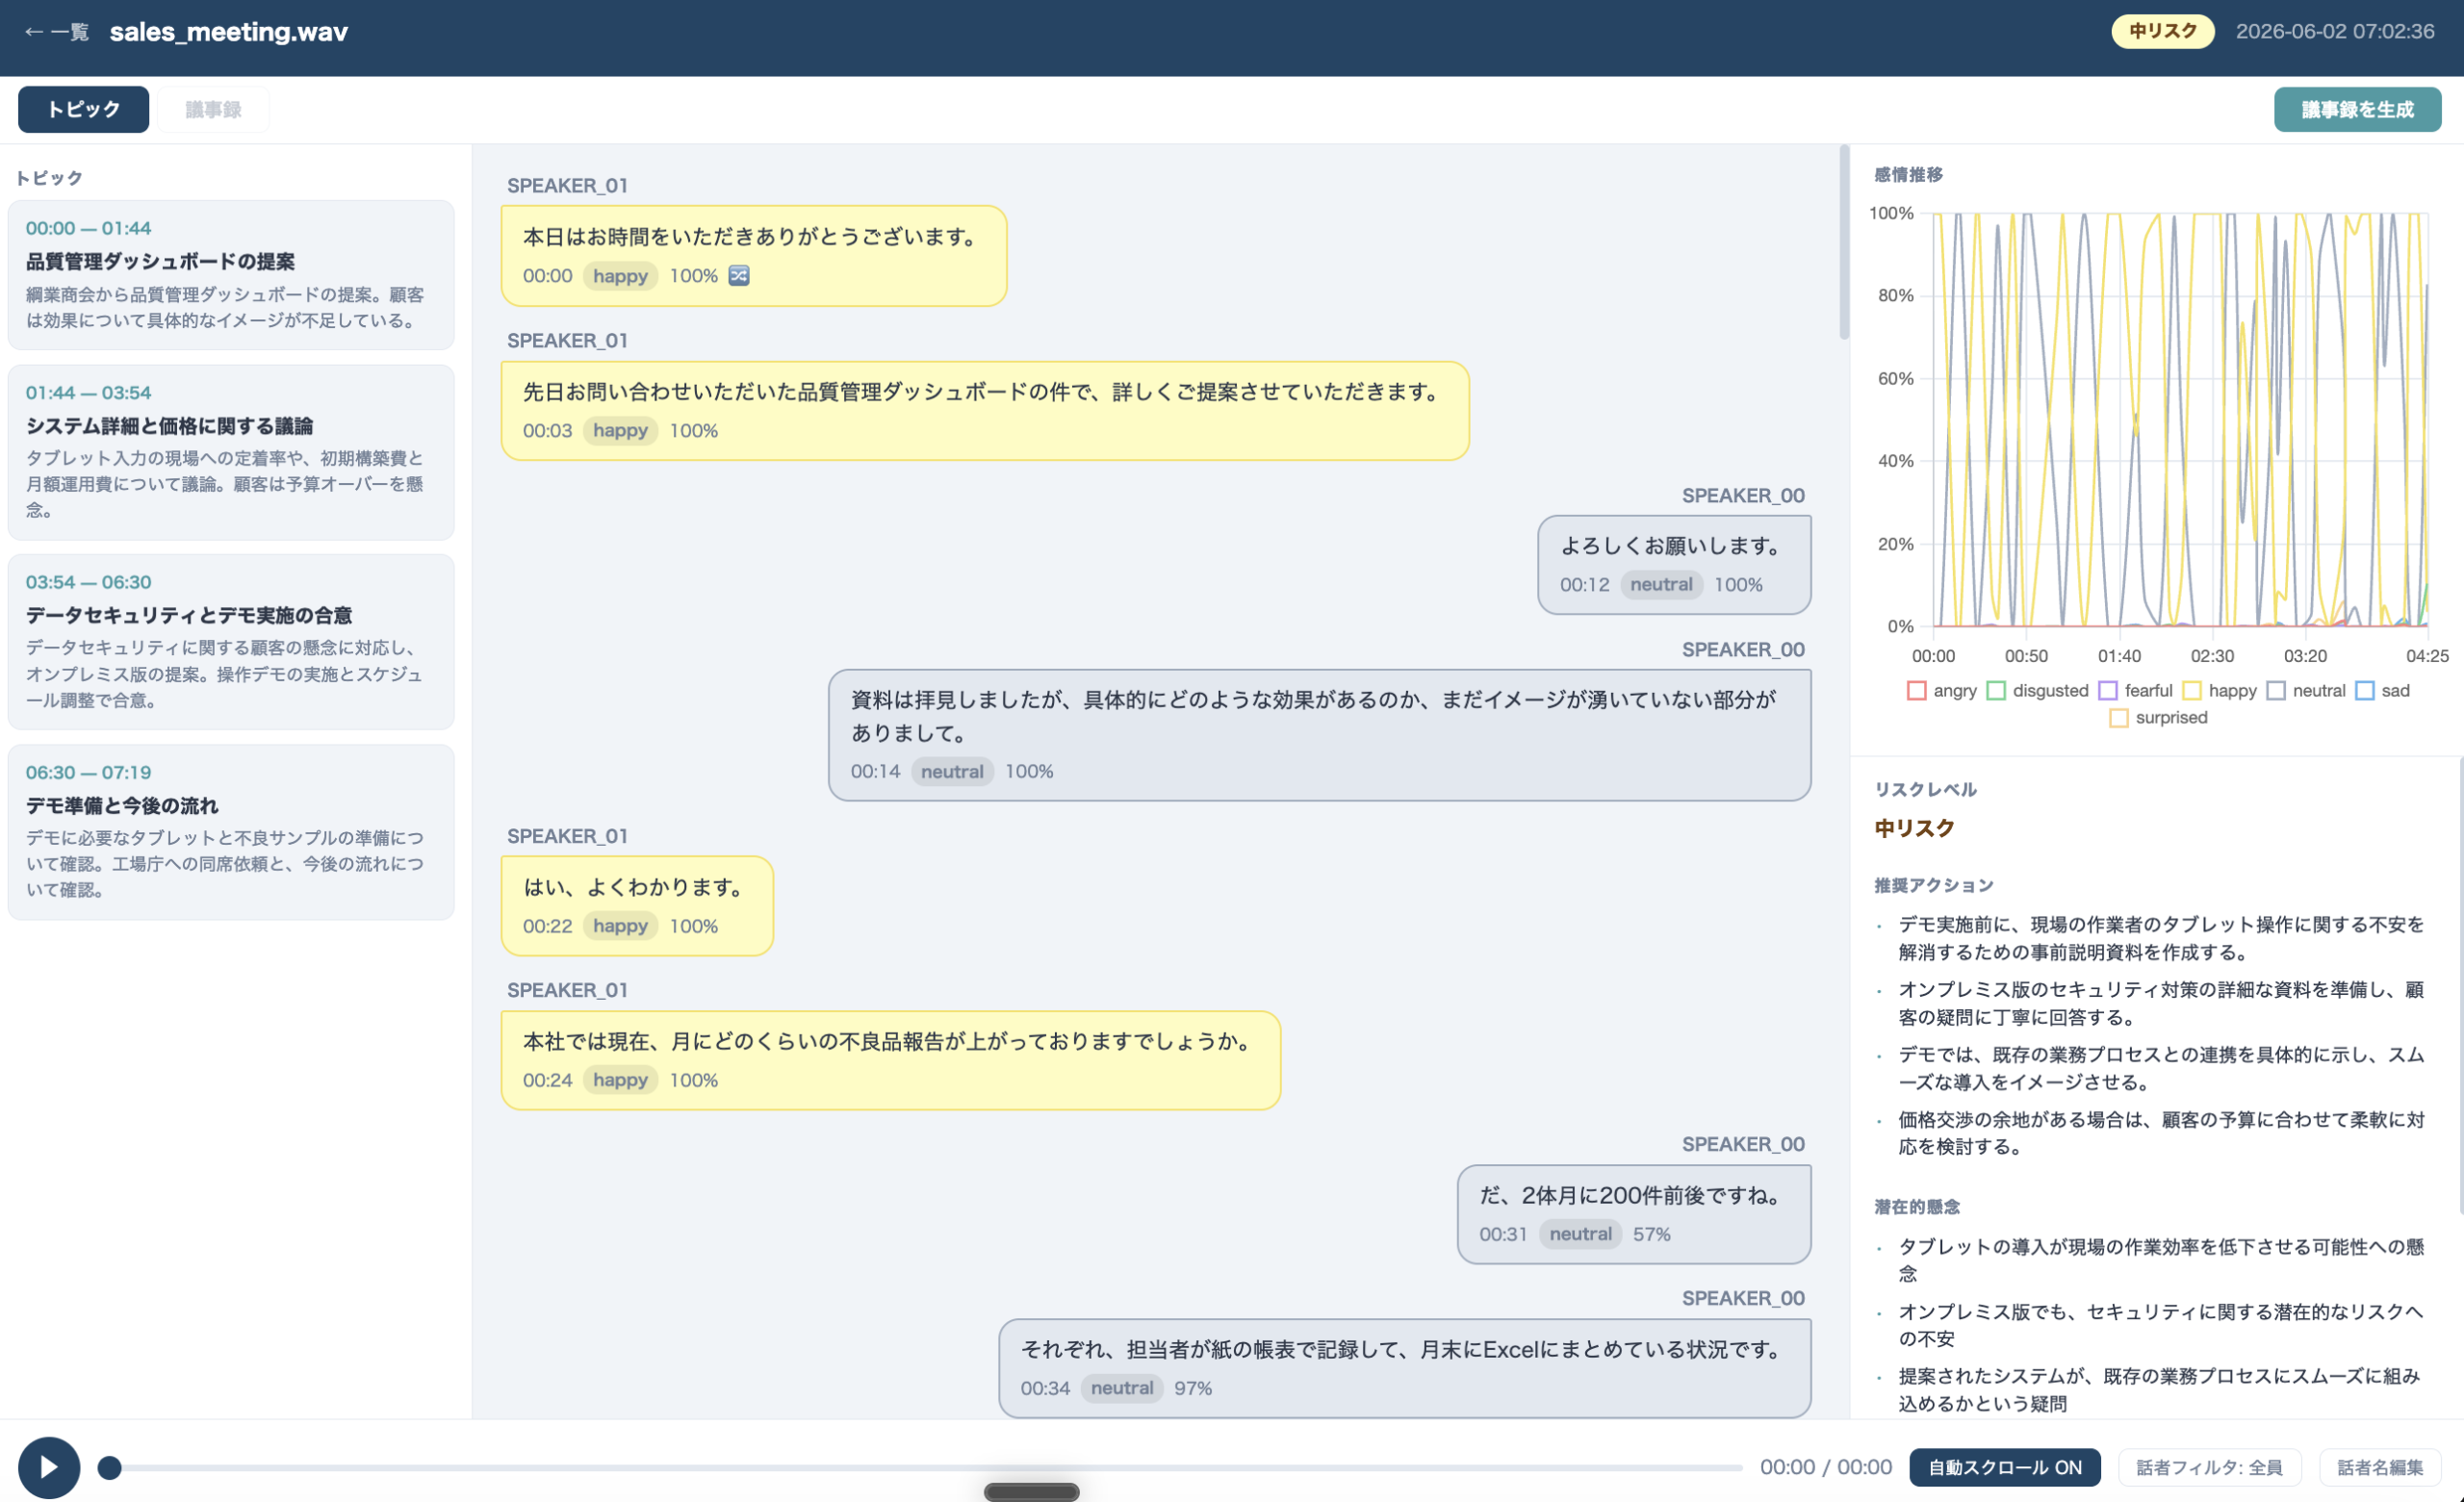Toggle the disgusted series in the chart legend
Viewport: 2464px width, 1502px height.
(x=2037, y=690)
